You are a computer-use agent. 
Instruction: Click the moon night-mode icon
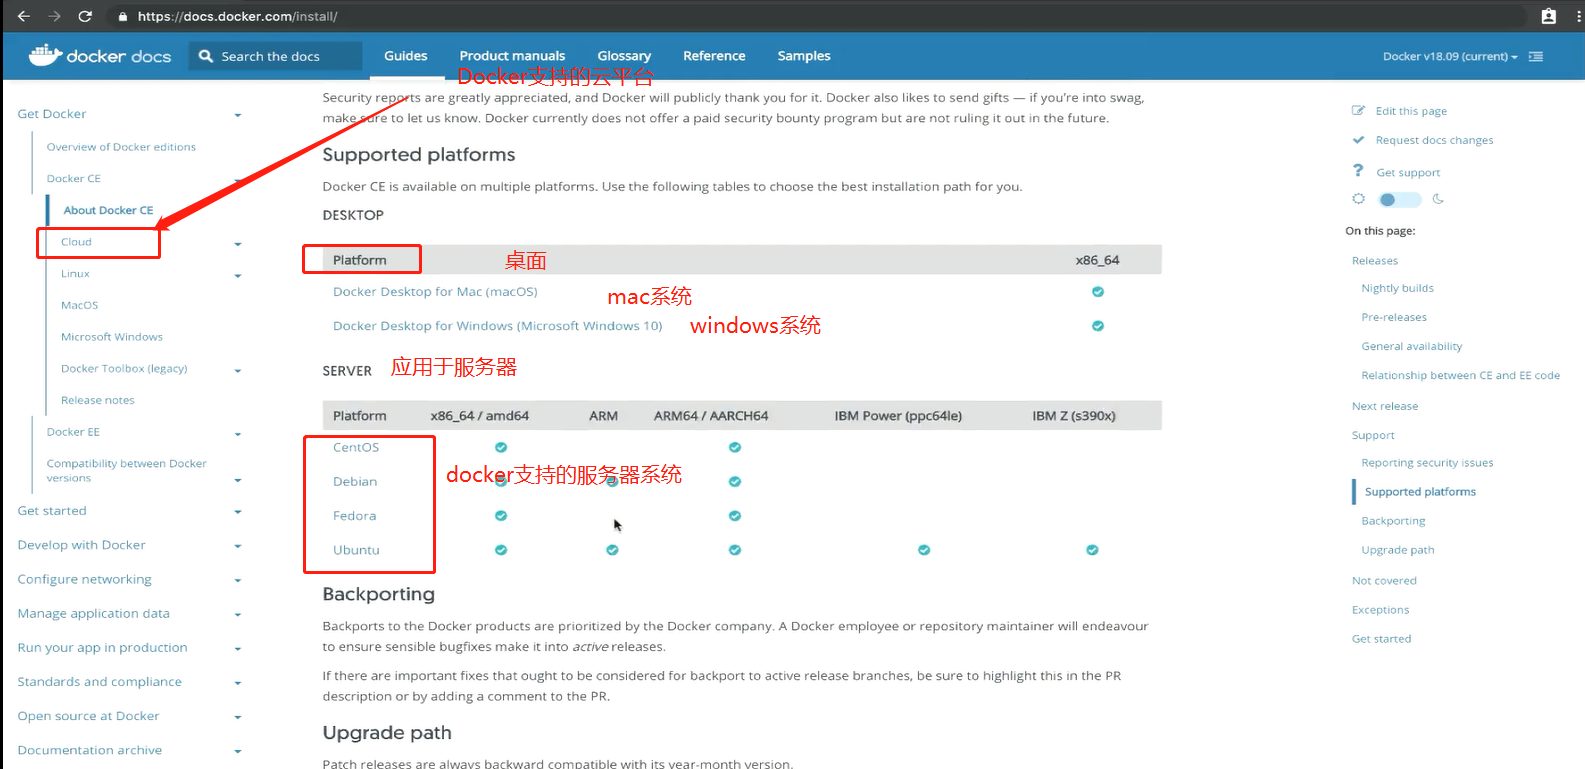(1438, 199)
